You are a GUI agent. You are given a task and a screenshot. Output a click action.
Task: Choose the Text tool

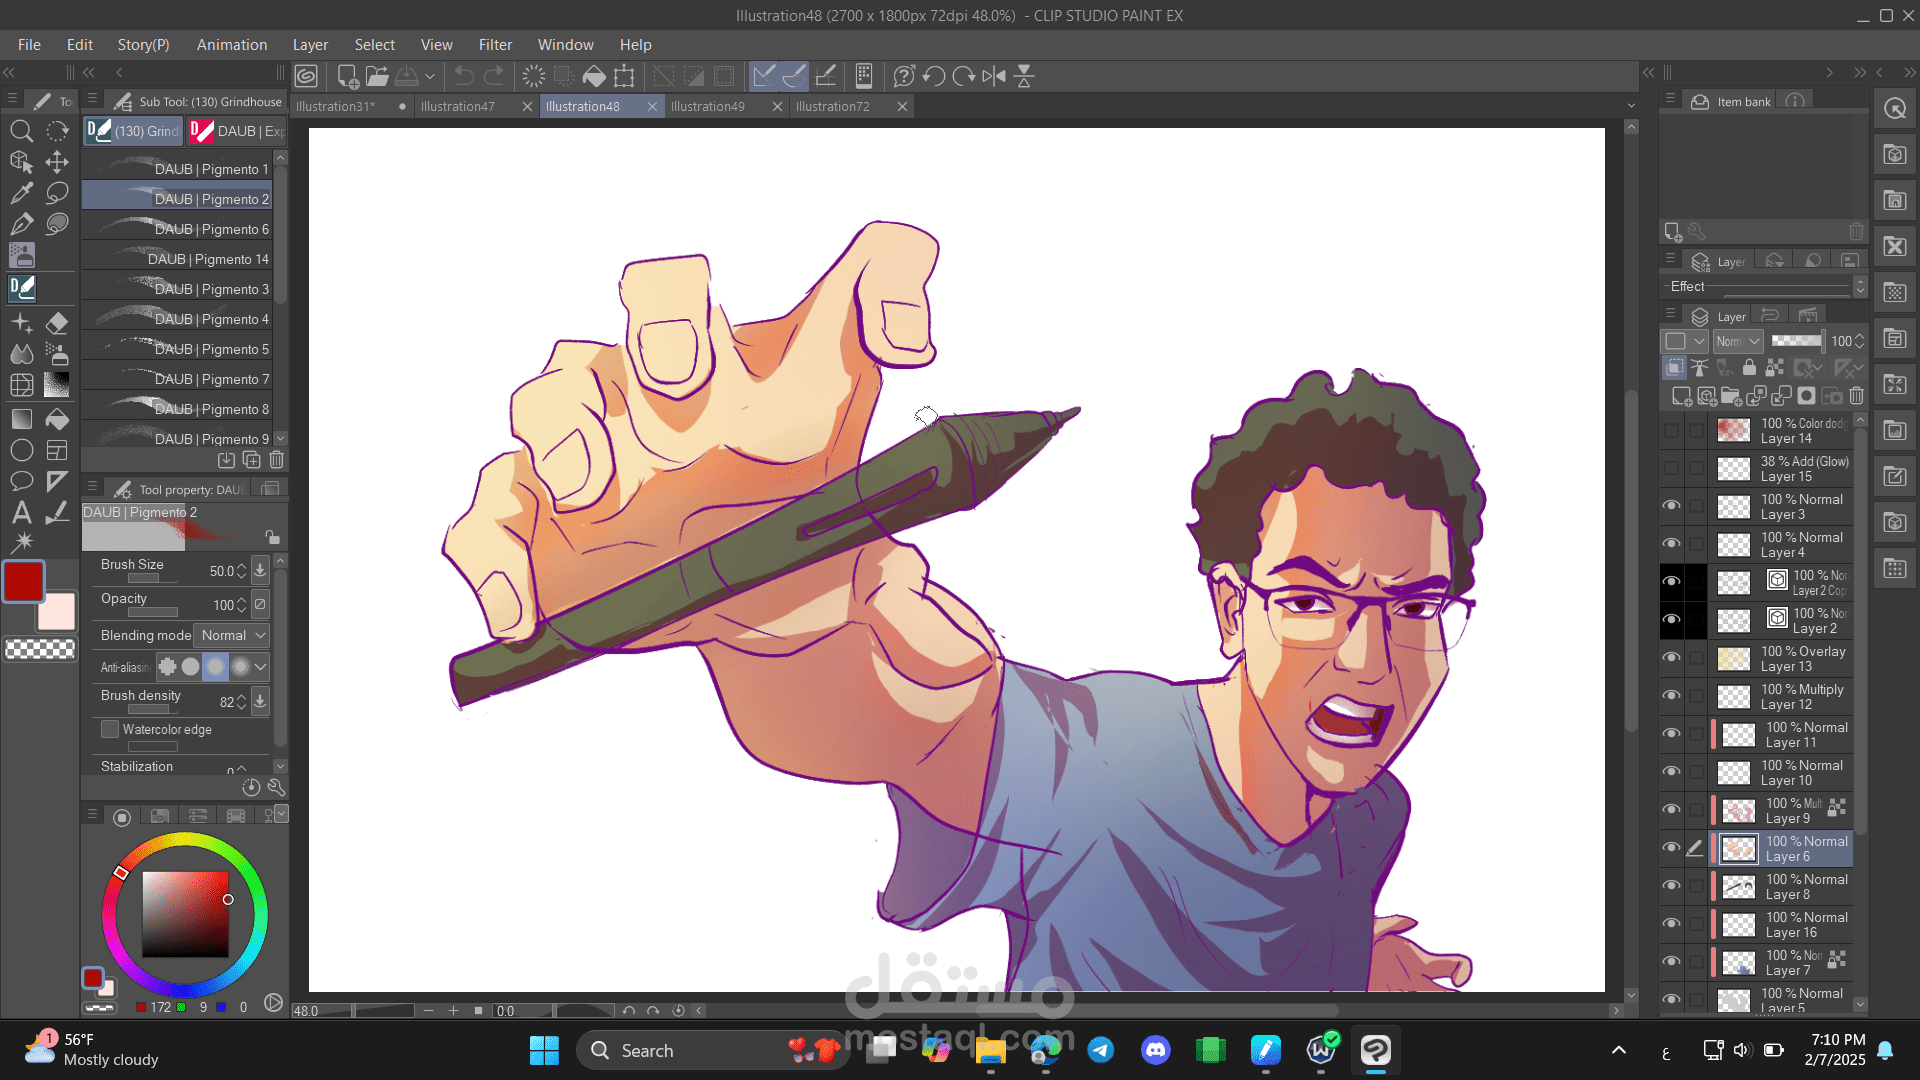21,513
